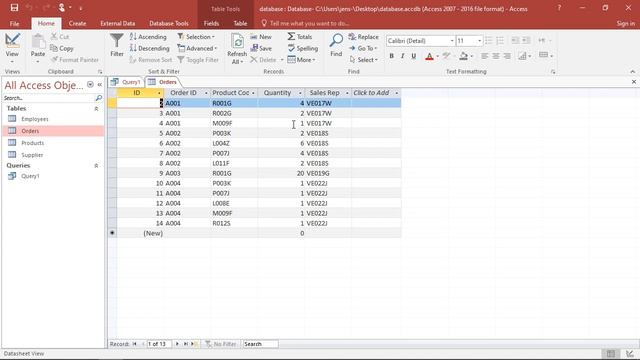This screenshot has width=640, height=360.
Task: Open Supplier table in navigation pane
Action: coord(32,155)
